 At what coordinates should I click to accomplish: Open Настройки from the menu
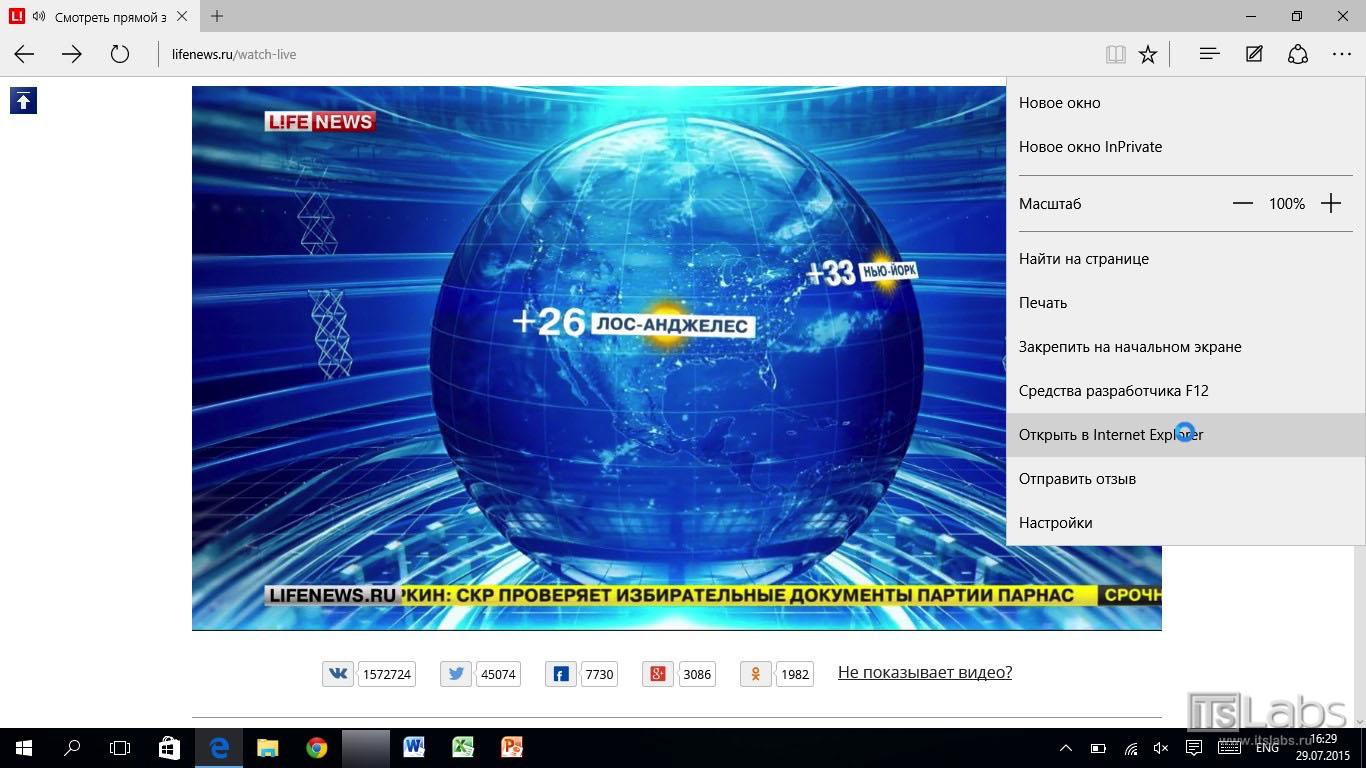[x=1185, y=523]
